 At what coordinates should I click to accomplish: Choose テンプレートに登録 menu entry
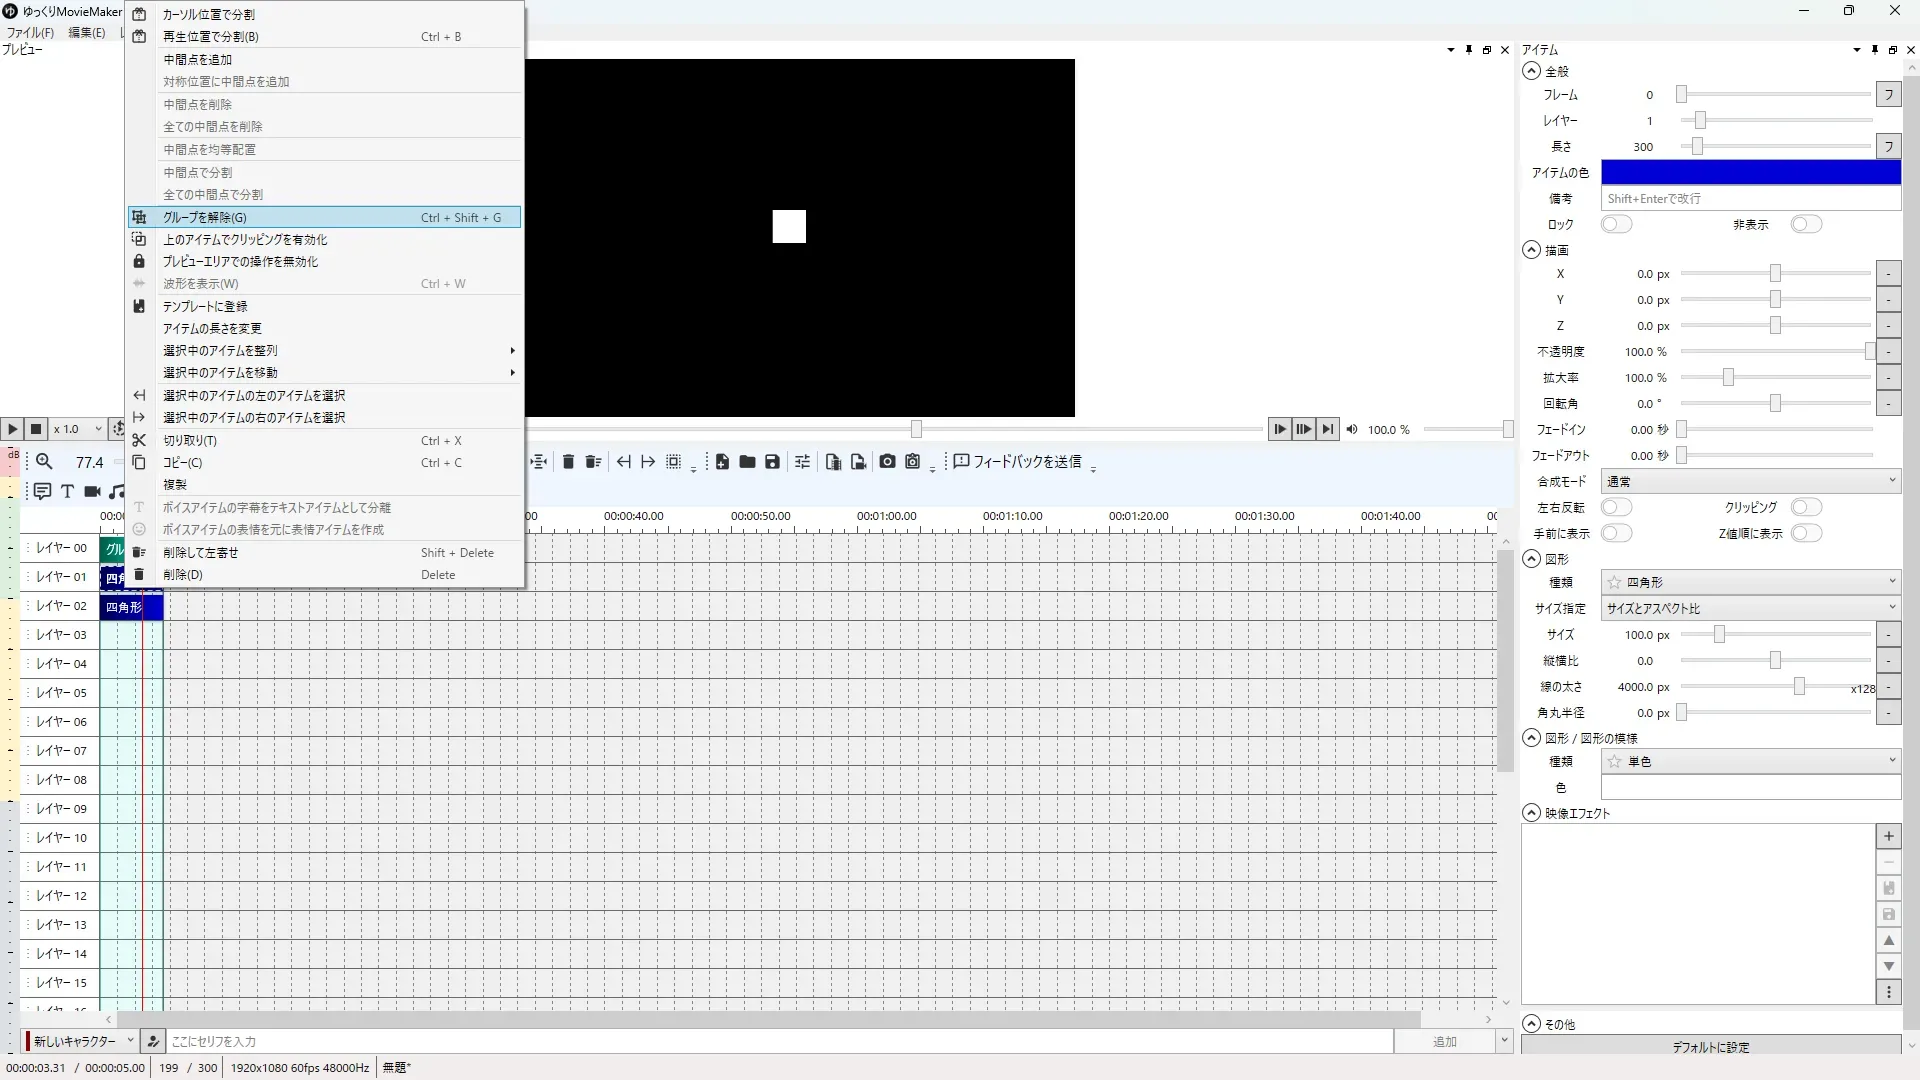[205, 306]
